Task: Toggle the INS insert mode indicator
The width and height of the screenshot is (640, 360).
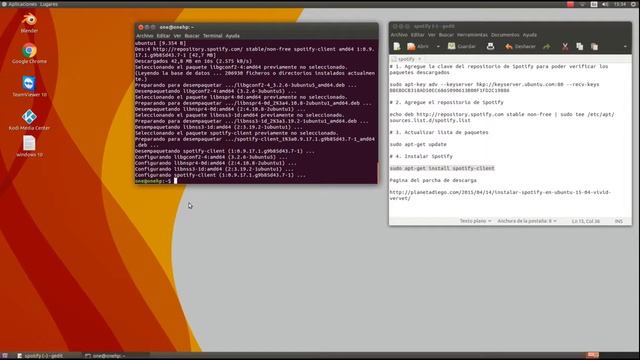Action: 618,221
